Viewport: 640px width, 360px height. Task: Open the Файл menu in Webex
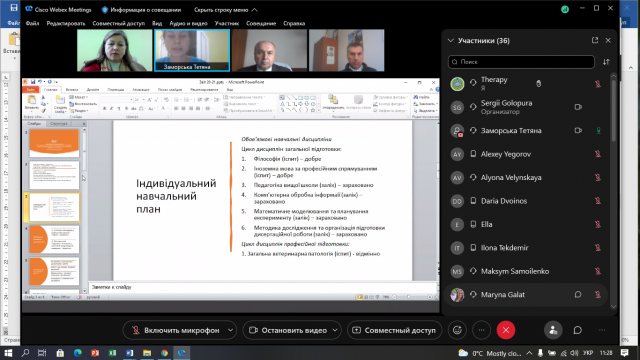pyautogui.click(x=32, y=23)
